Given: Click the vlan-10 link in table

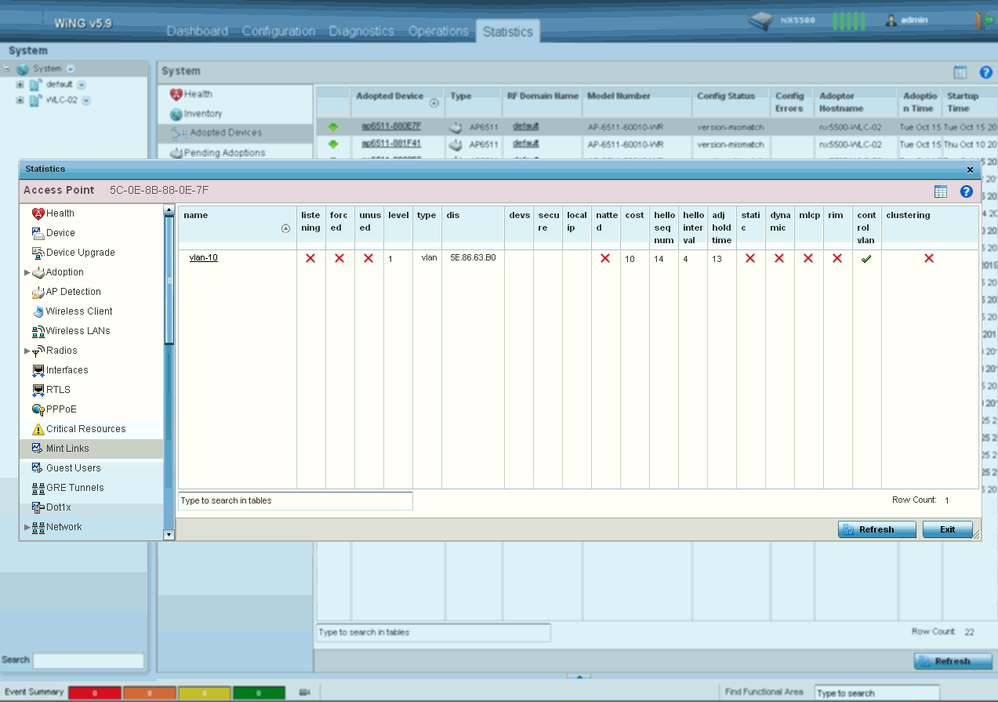Looking at the screenshot, I should coord(203,258).
